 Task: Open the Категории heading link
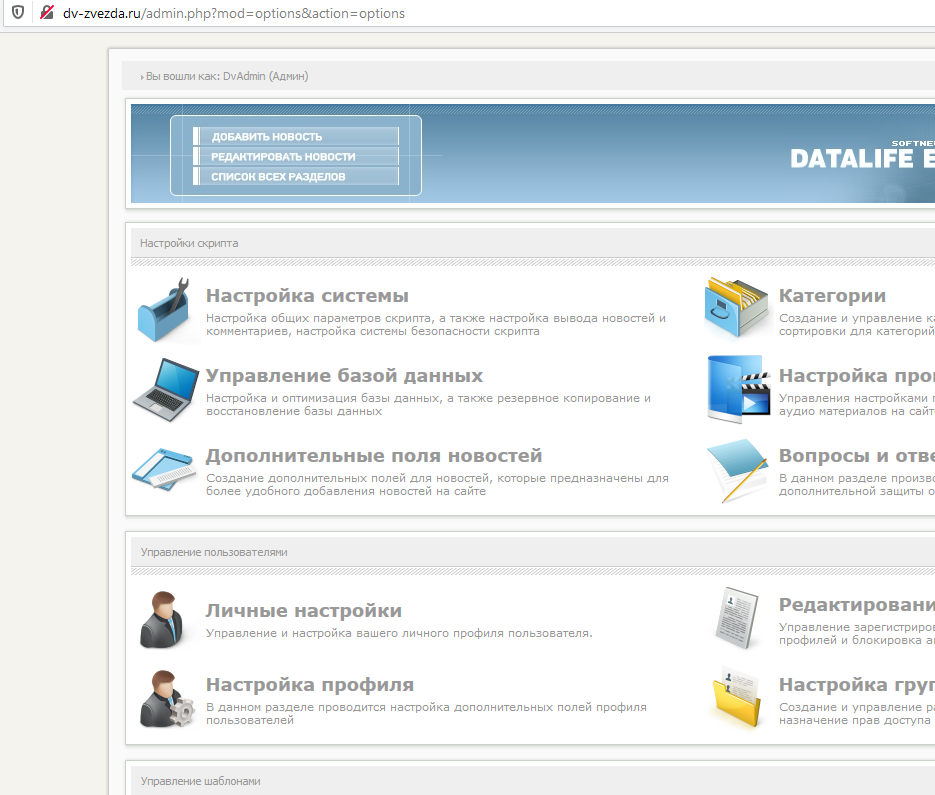(832, 295)
